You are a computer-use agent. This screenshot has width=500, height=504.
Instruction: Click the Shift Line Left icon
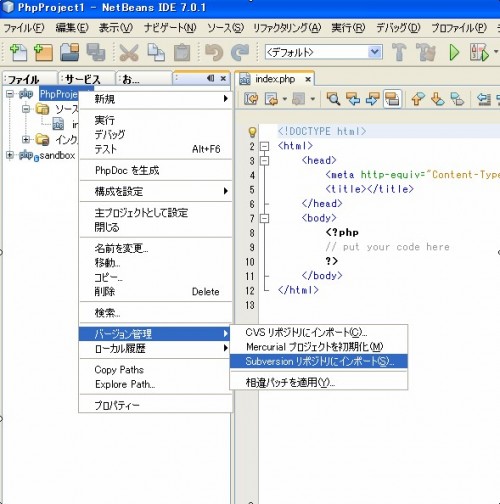484,99
